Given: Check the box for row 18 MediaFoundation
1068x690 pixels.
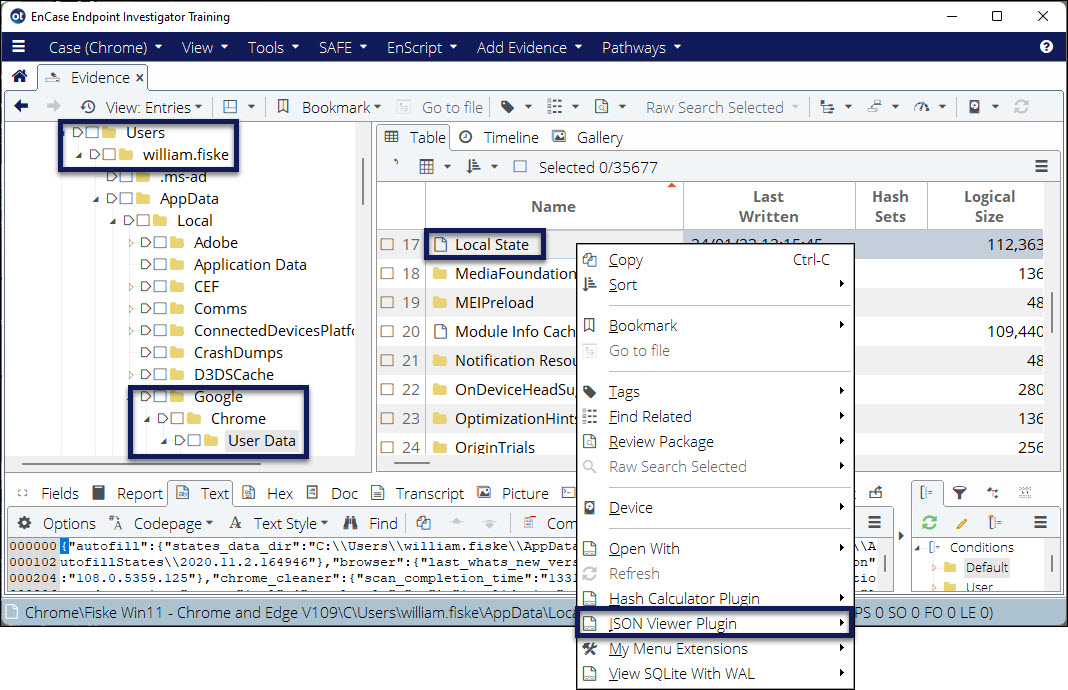Looking at the screenshot, I should tap(387, 273).
